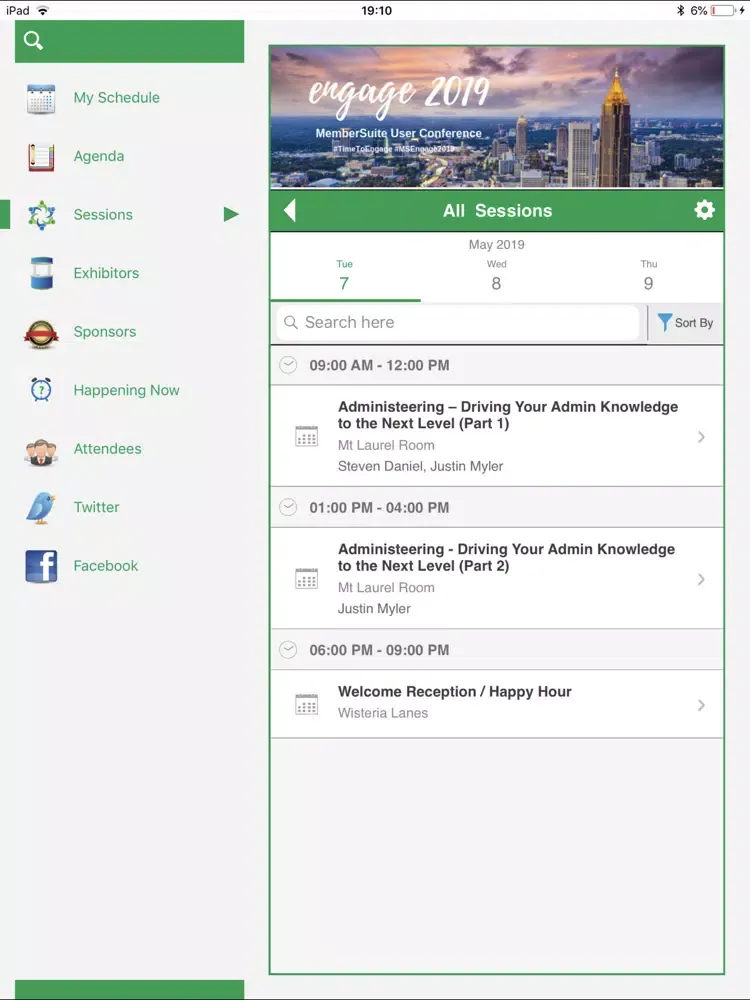The width and height of the screenshot is (750, 1000).
Task: Select the Sessions people-circle icon
Action: [x=41, y=215]
